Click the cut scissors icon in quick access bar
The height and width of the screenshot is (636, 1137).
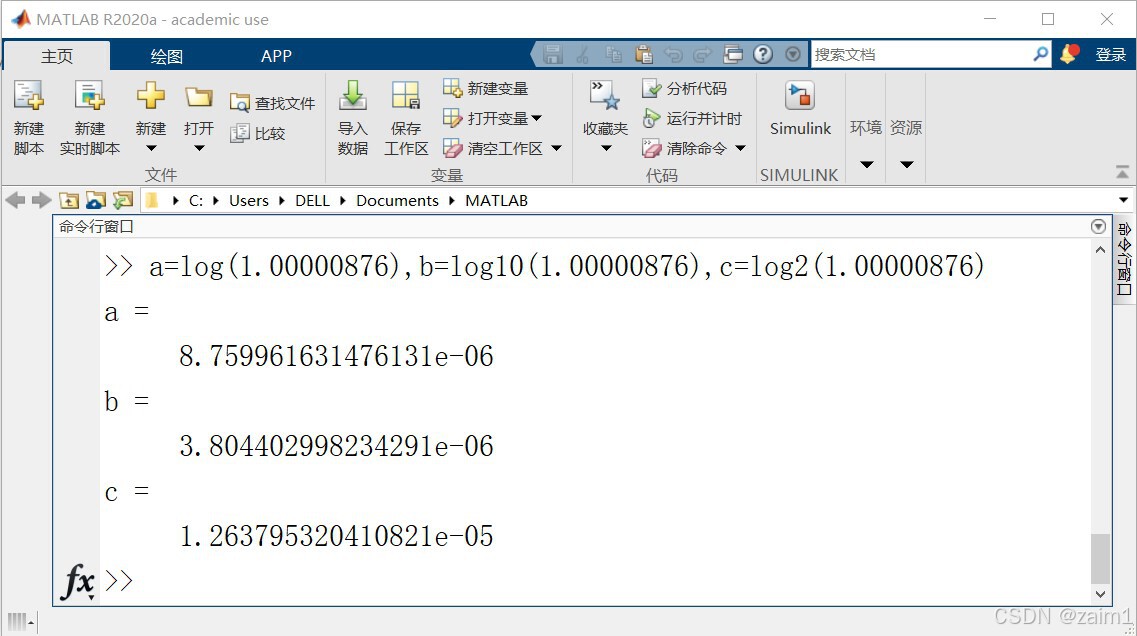click(x=583, y=54)
